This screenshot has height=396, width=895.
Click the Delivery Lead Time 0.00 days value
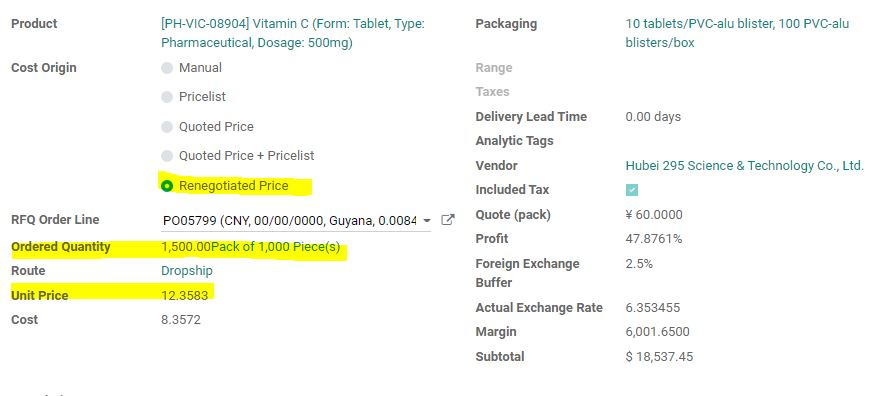[x=653, y=116]
